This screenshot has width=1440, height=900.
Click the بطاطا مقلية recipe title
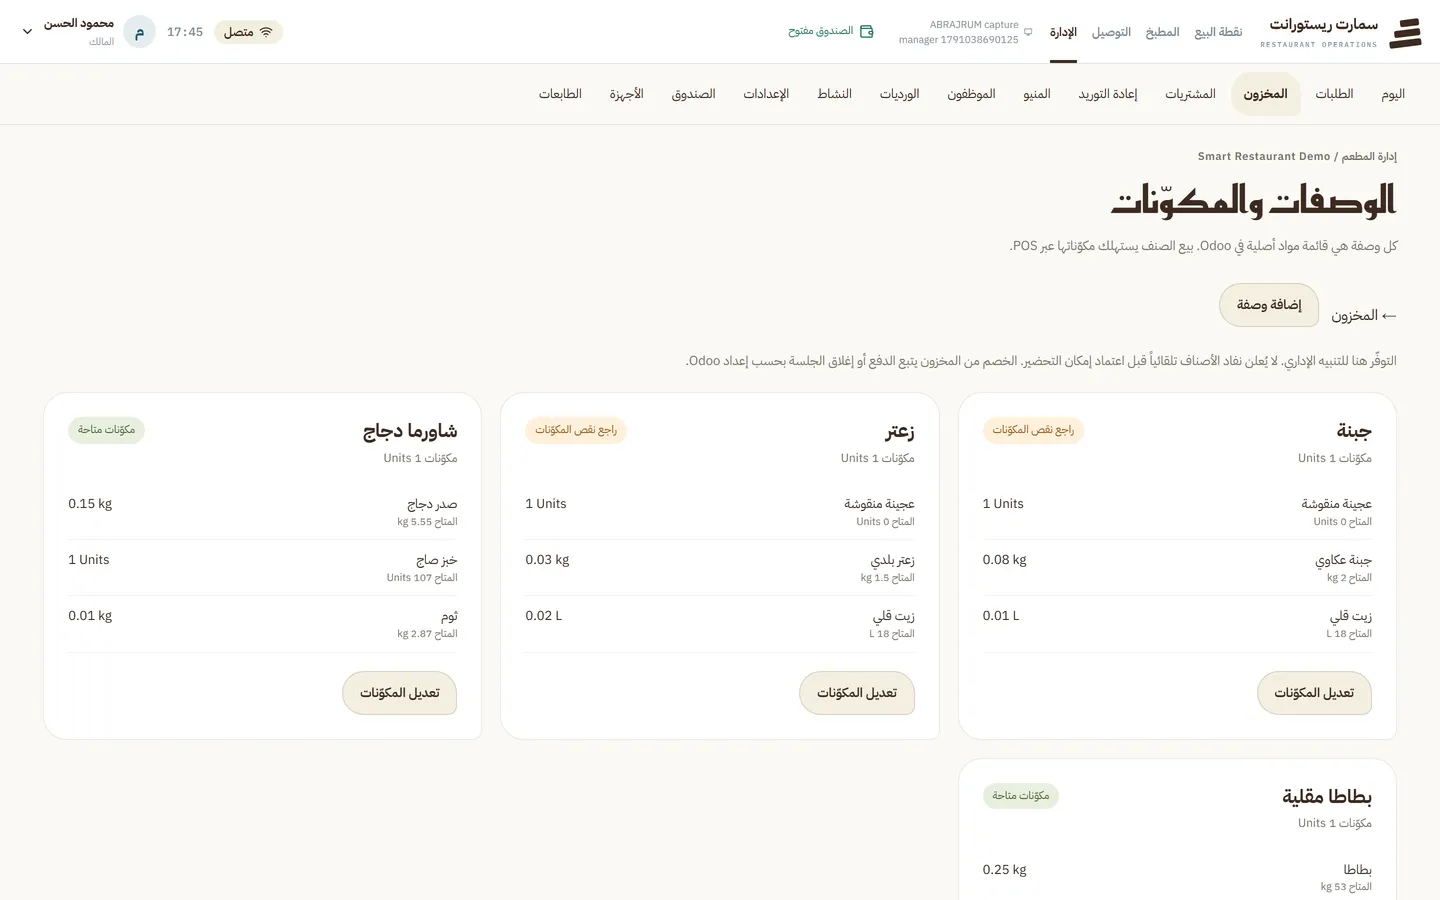pos(1327,797)
